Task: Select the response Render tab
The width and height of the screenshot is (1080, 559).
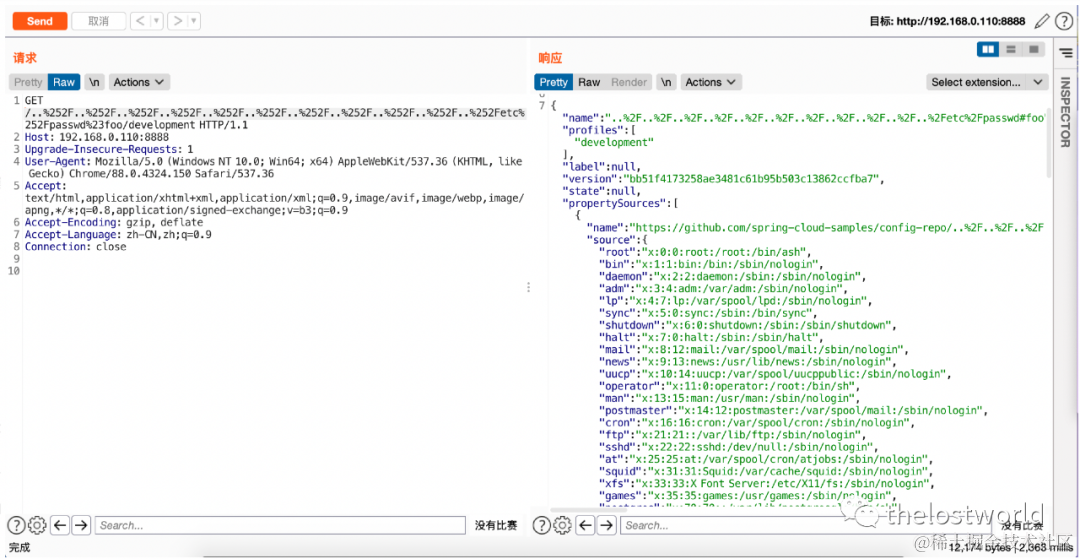Action: 629,82
